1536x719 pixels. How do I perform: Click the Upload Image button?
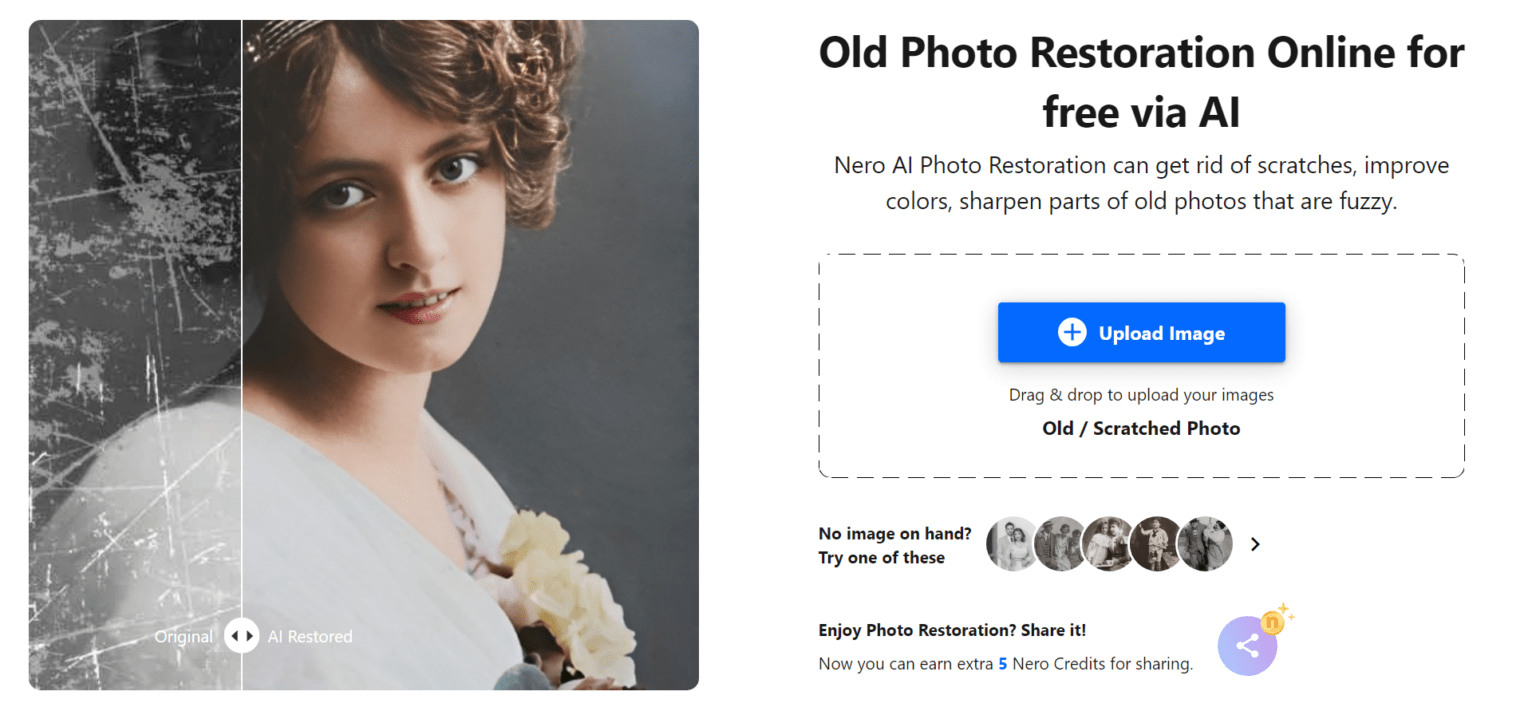(x=1140, y=332)
